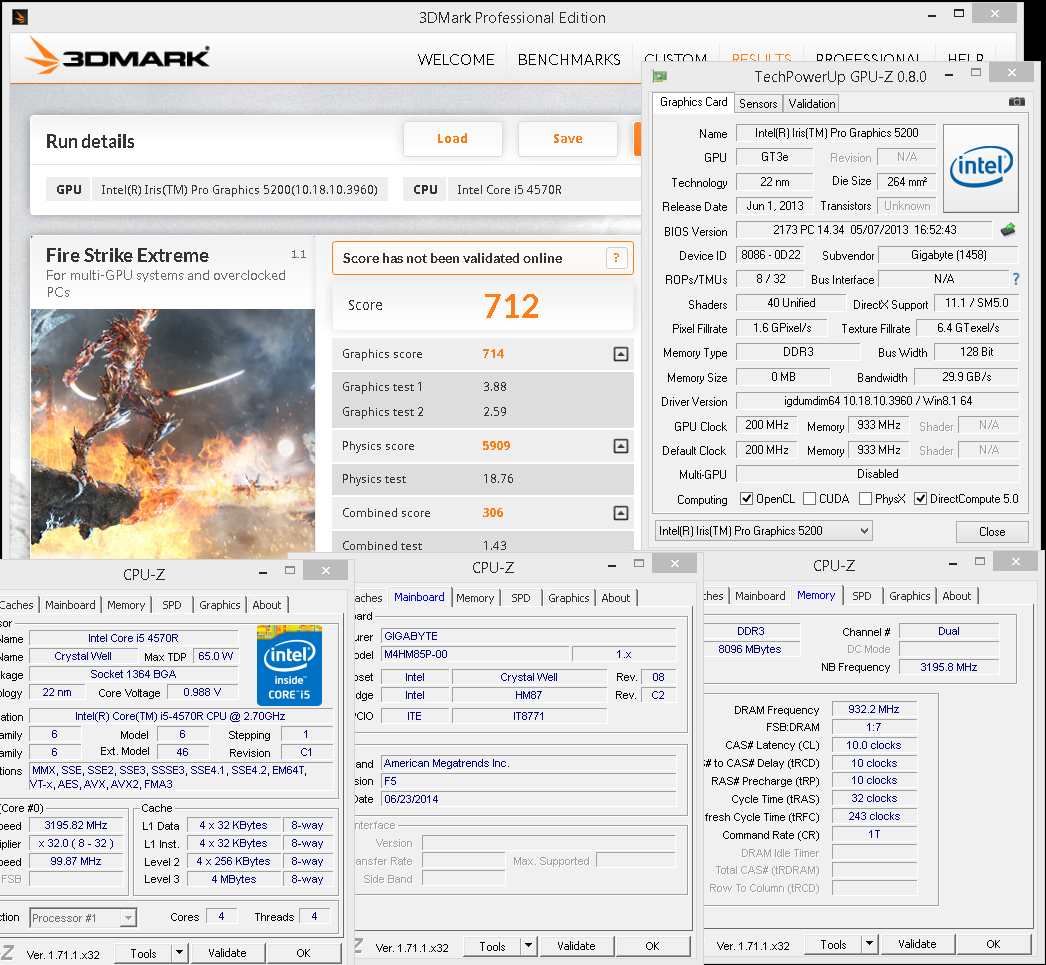Open Caches tab in the CPU-Z CPU window
Screen dimensions: 1046x965
[17, 605]
